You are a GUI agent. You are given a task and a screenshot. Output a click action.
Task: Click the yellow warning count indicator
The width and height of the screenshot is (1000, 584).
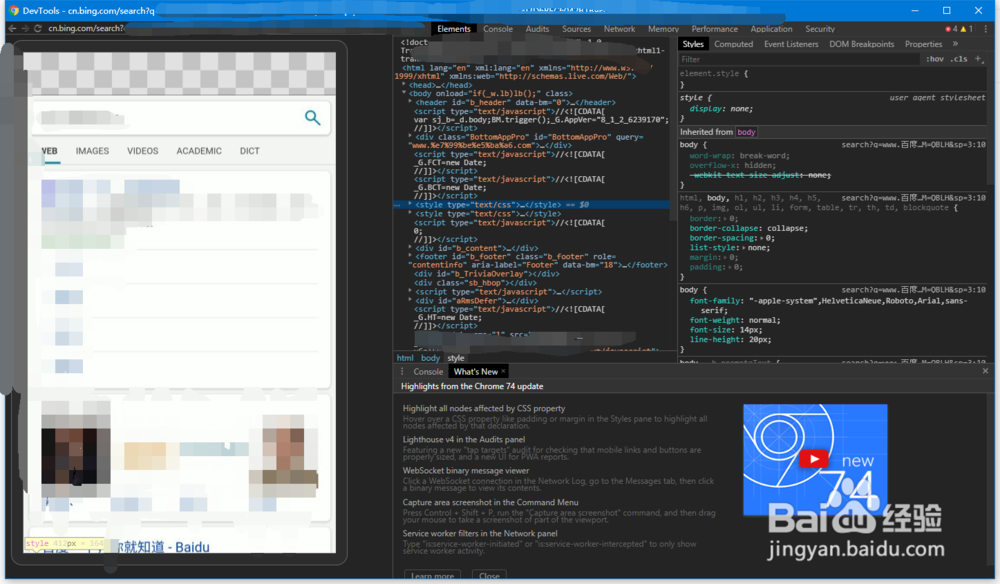(x=967, y=29)
